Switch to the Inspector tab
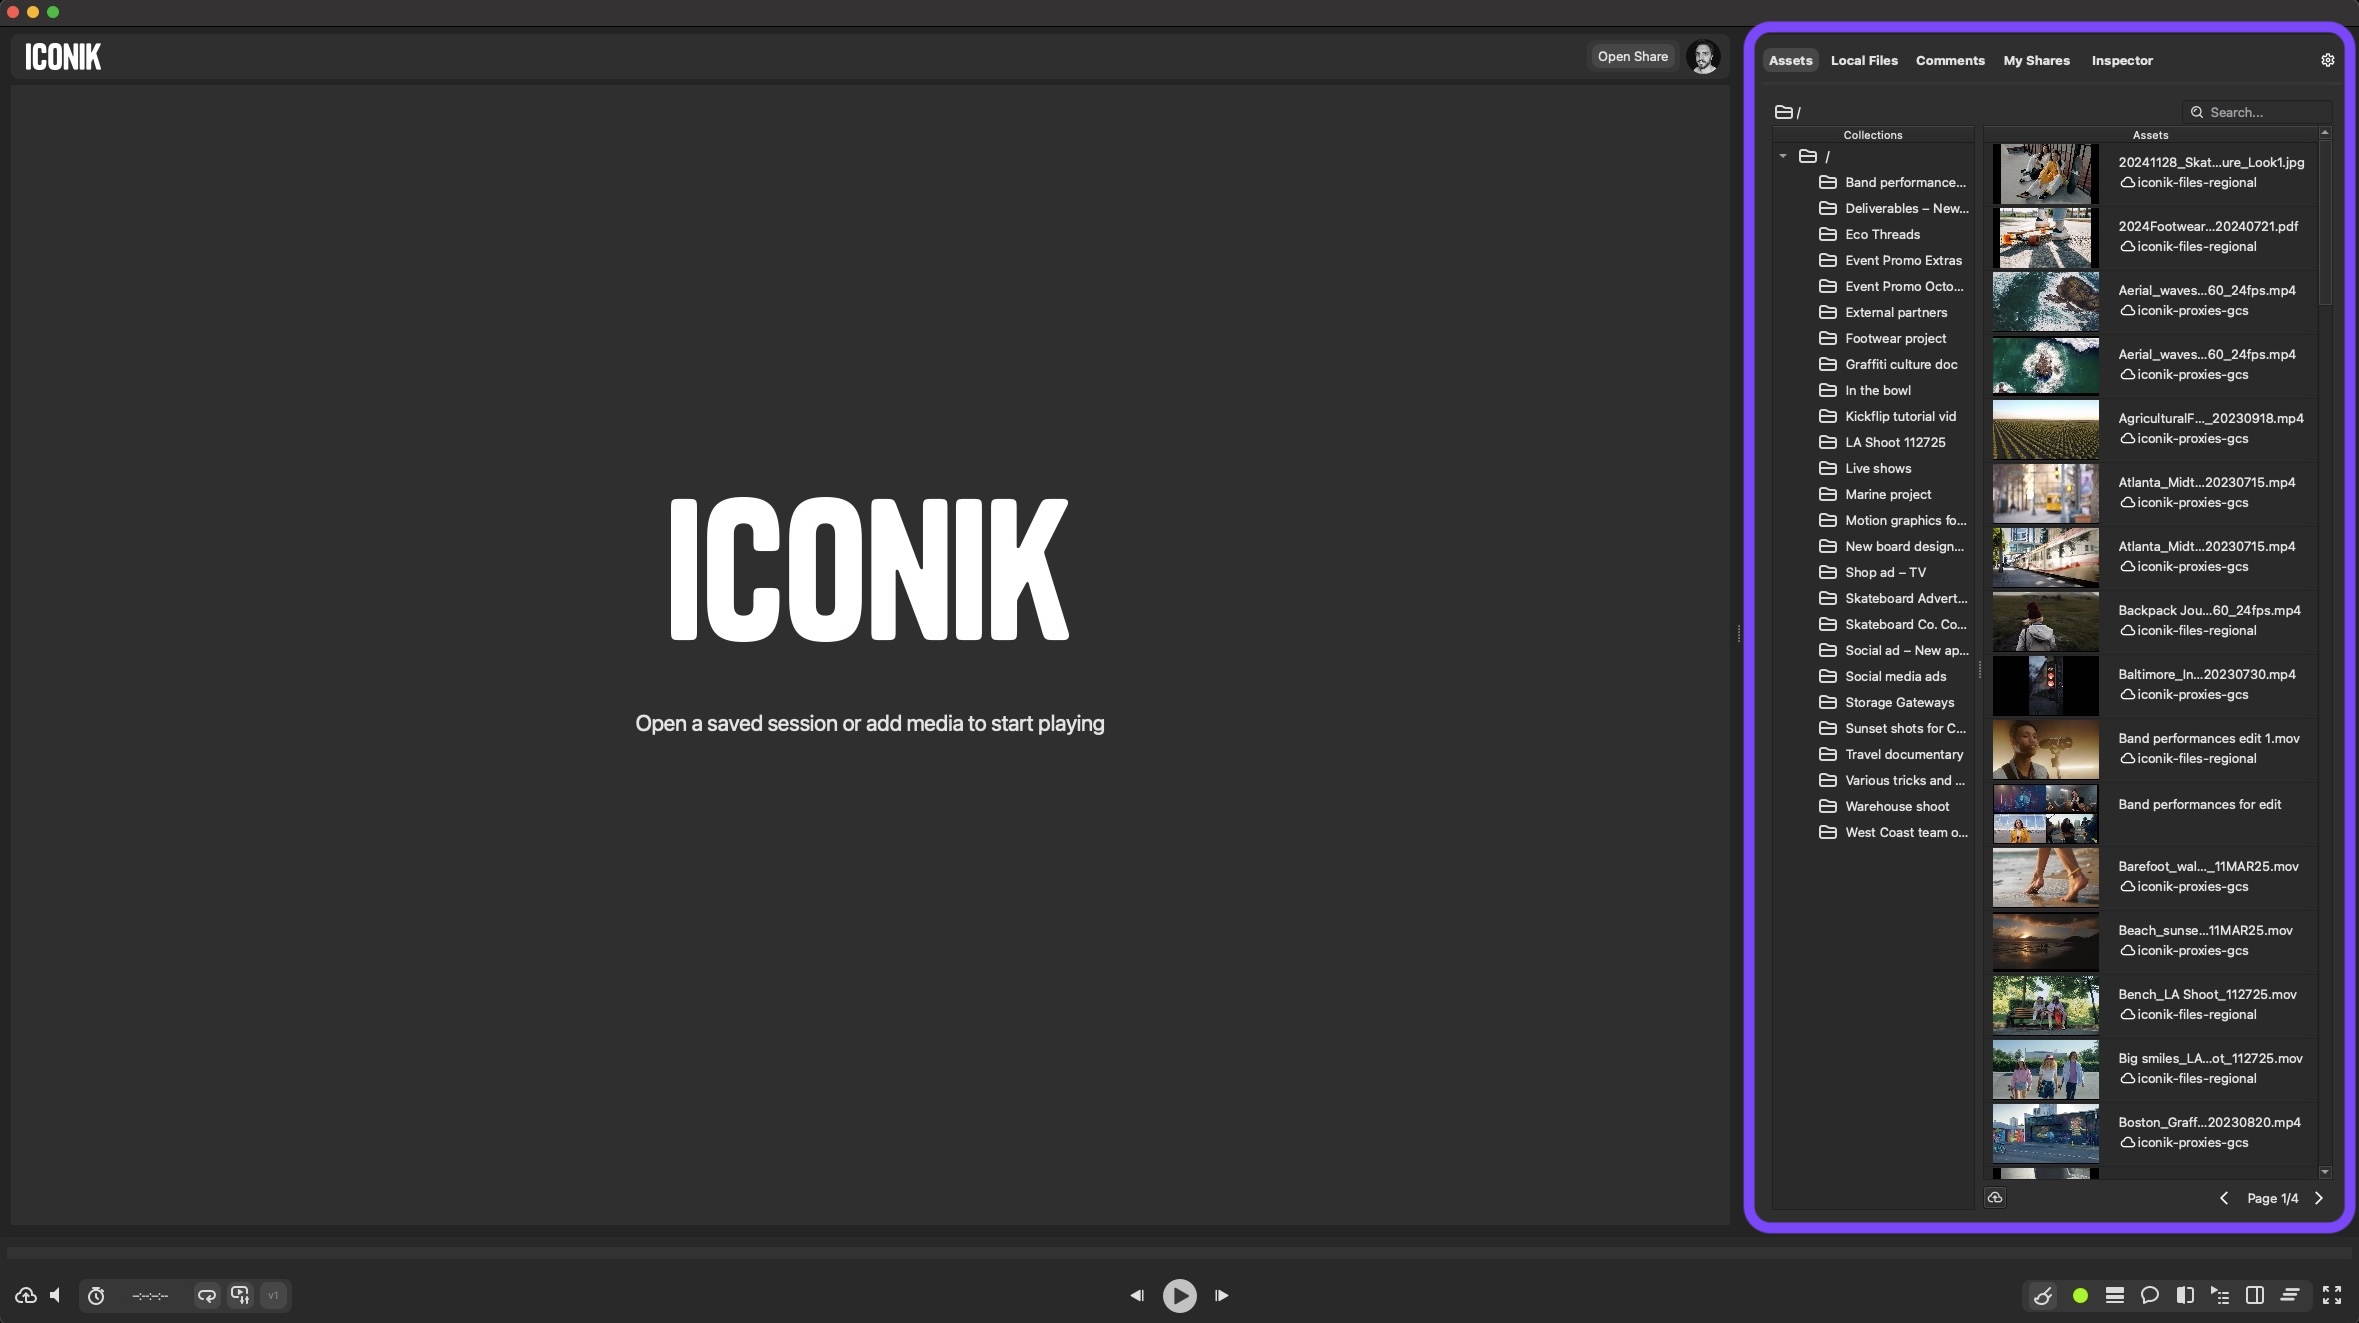The height and width of the screenshot is (1323, 2359). (2121, 60)
